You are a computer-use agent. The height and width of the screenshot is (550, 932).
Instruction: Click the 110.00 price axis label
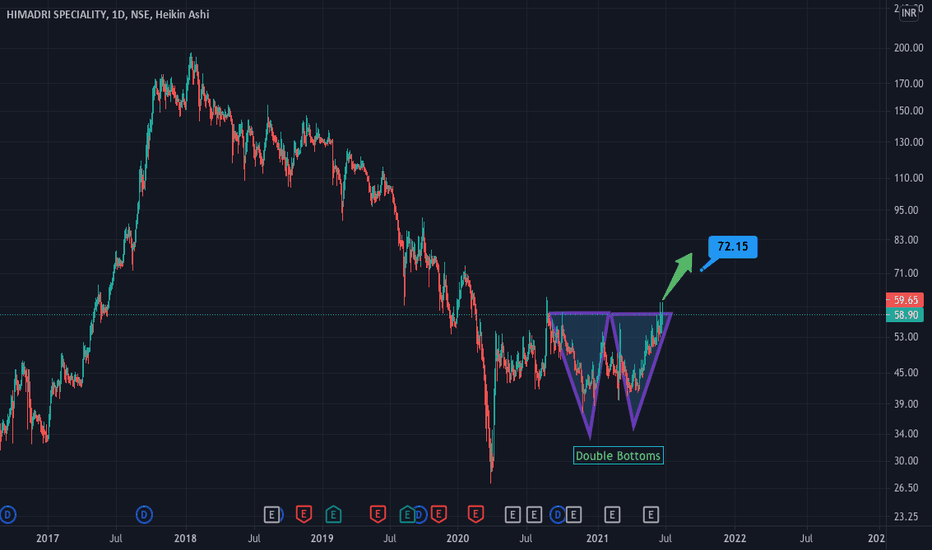point(908,178)
